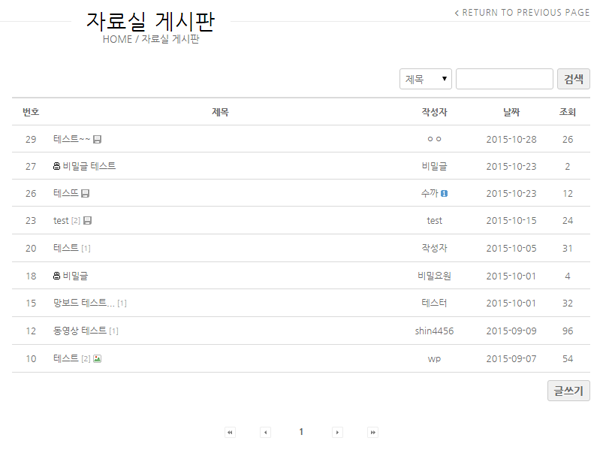Click the 검색 search button
The width and height of the screenshot is (600, 450).
(573, 79)
